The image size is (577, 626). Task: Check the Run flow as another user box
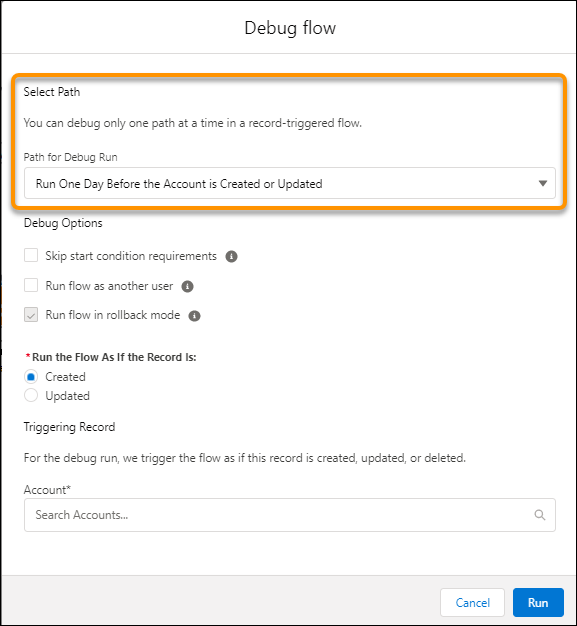(x=31, y=285)
